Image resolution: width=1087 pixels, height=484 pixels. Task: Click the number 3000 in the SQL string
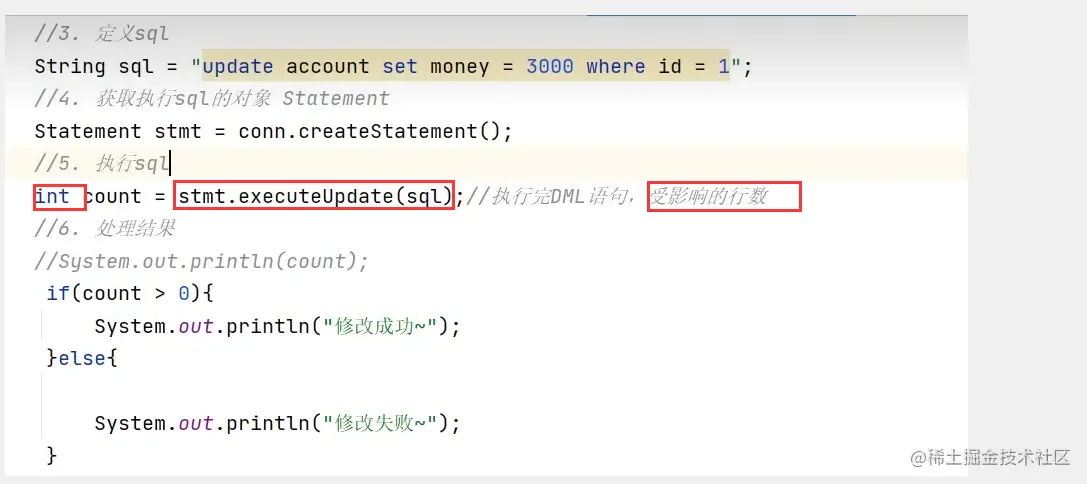coord(550,67)
